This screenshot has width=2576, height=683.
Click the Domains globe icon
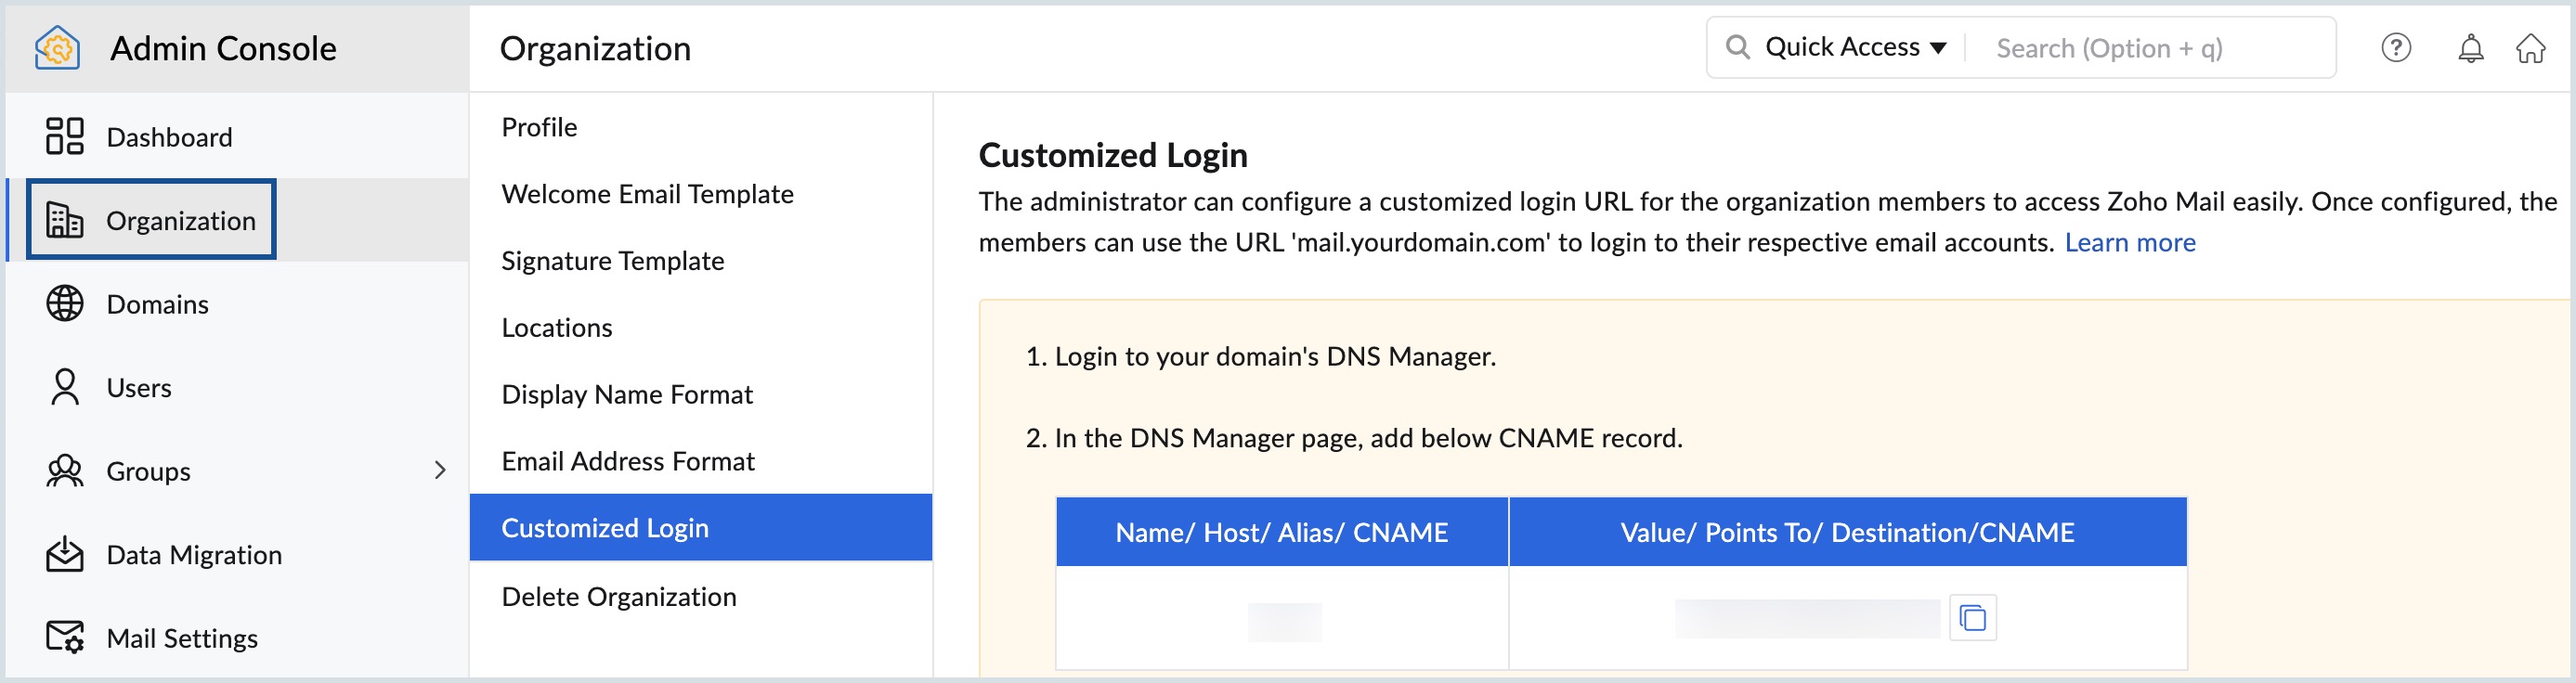pyautogui.click(x=65, y=303)
